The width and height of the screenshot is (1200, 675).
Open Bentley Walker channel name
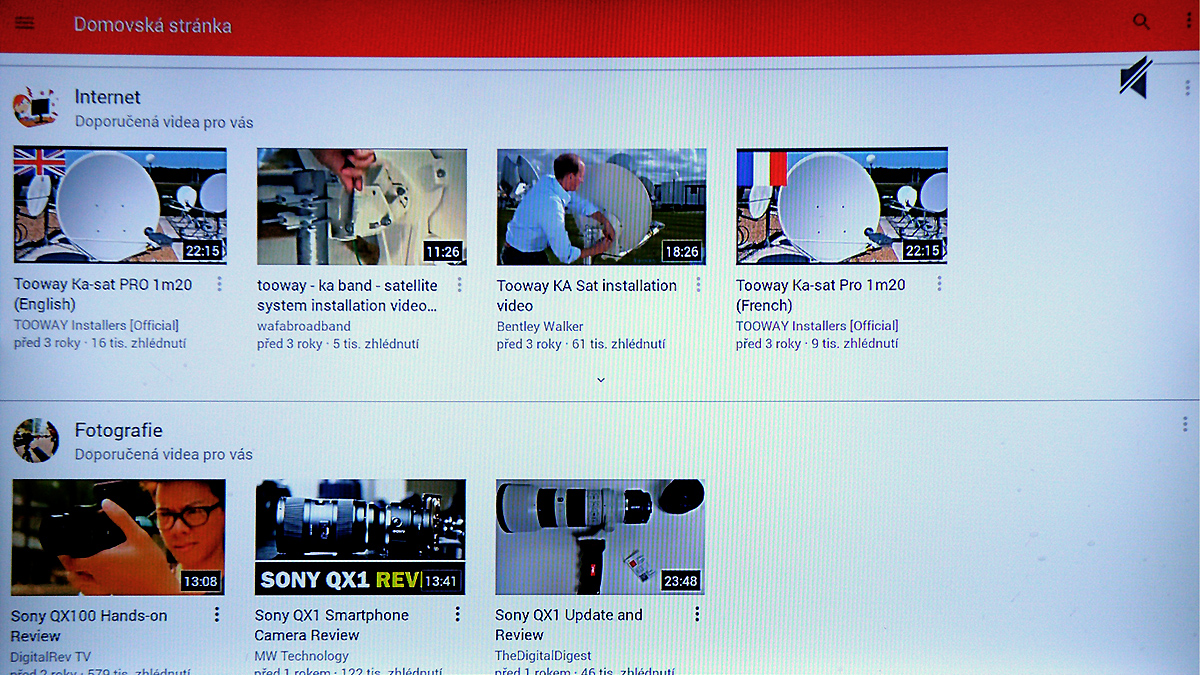(x=540, y=326)
